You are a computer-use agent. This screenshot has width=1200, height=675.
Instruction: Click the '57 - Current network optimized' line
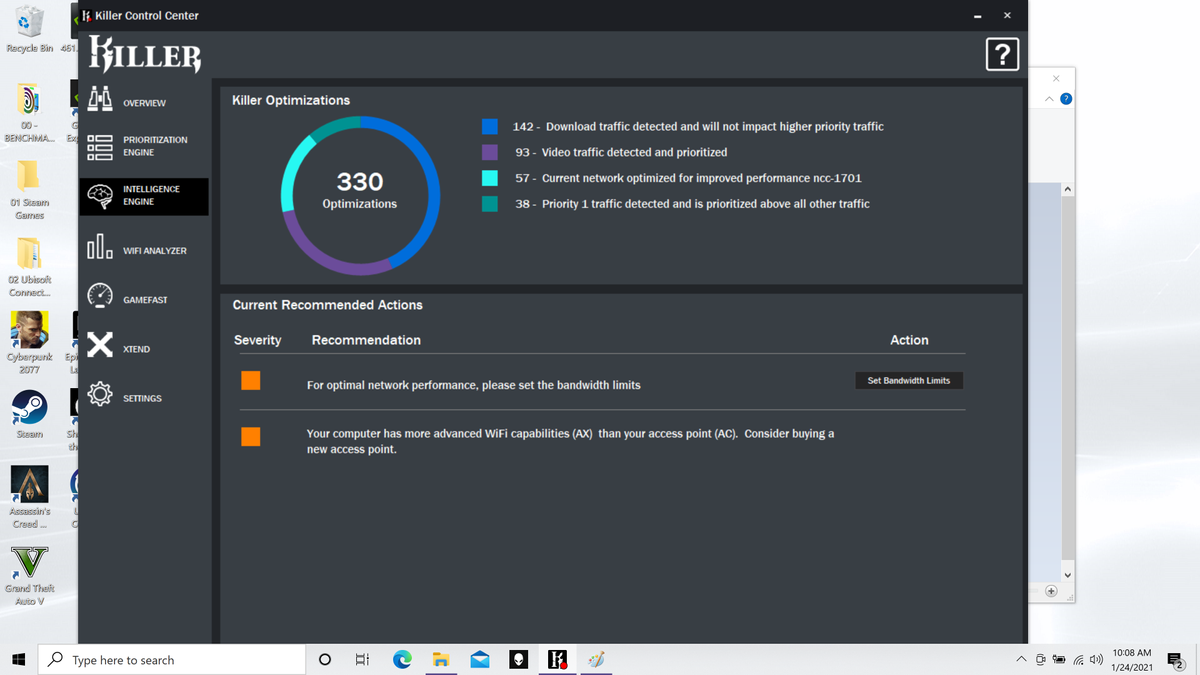pos(688,178)
